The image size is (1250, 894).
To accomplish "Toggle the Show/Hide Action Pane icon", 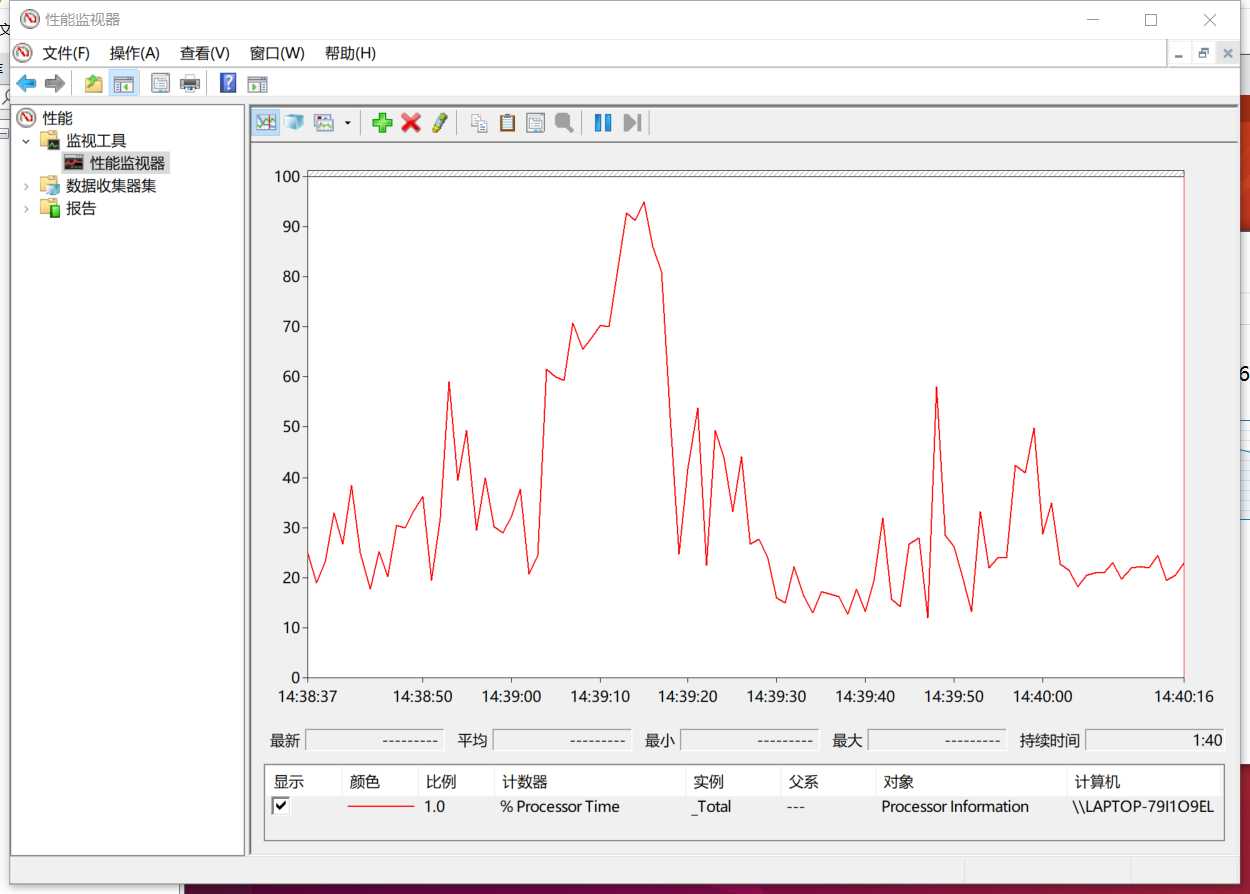I will point(258,84).
